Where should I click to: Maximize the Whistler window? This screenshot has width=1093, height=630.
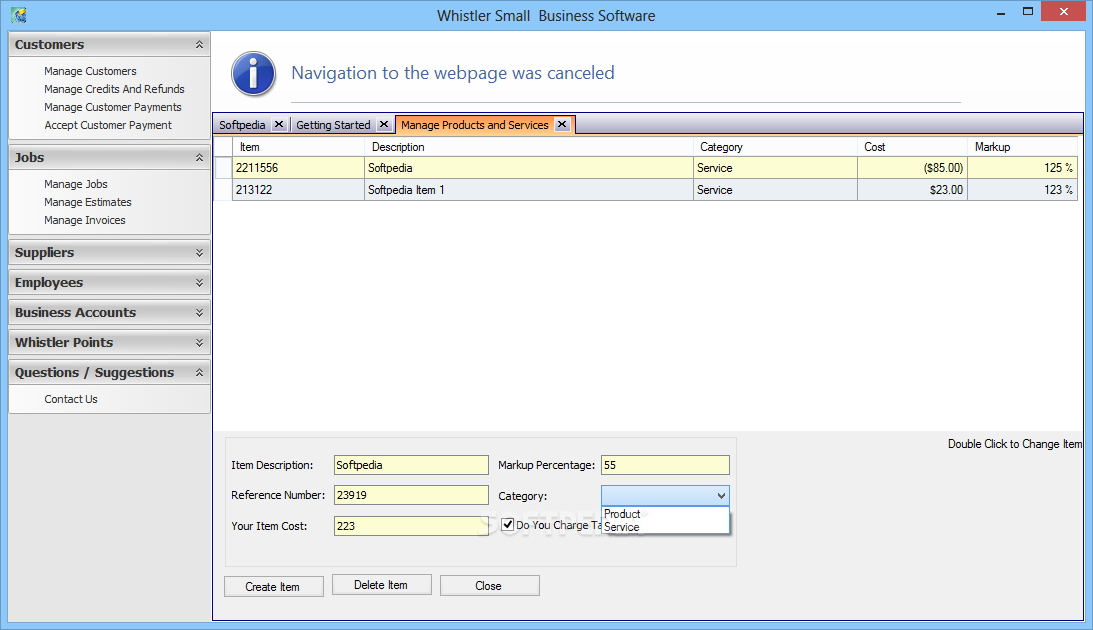pos(1027,12)
